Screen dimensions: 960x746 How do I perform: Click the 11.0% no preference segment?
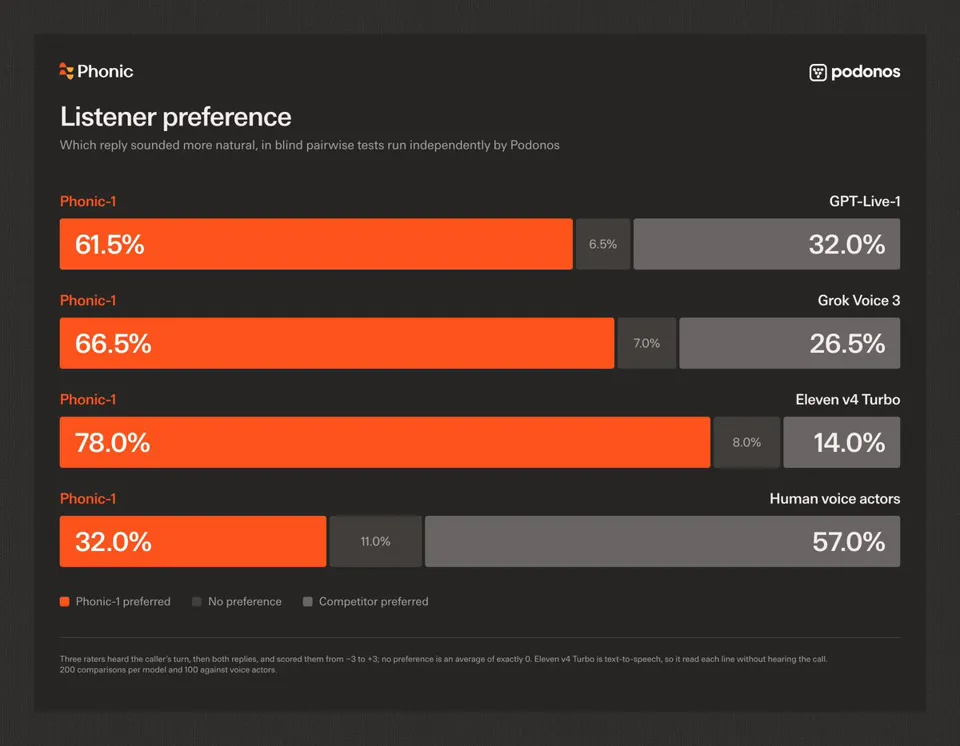tap(375, 541)
